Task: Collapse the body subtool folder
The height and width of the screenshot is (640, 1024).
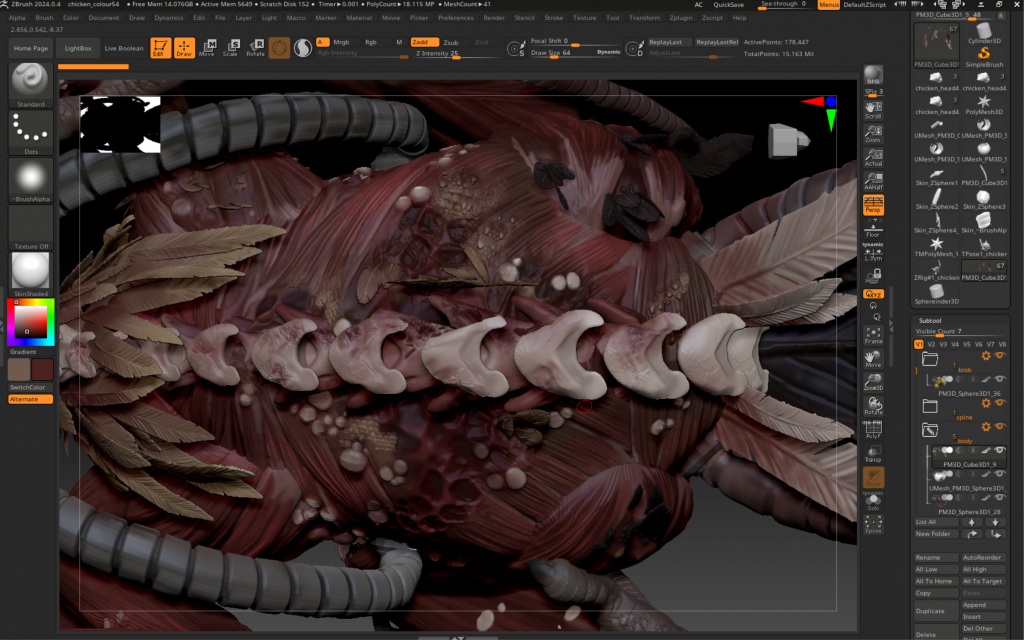Action: coord(930,430)
